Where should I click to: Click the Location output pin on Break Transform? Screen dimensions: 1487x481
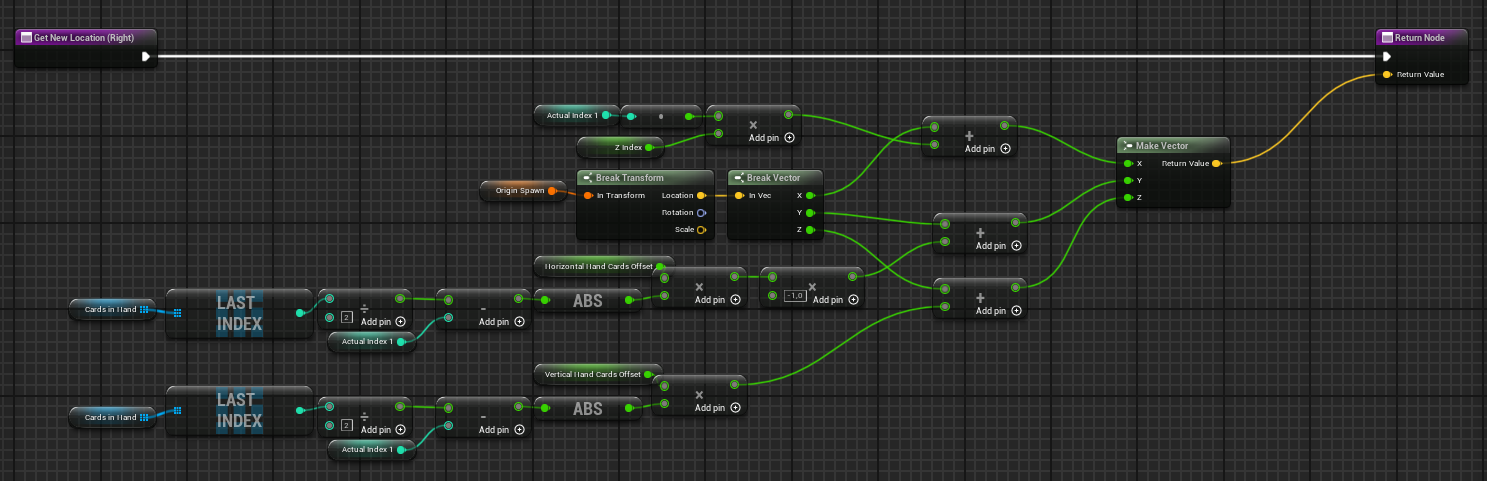701,195
